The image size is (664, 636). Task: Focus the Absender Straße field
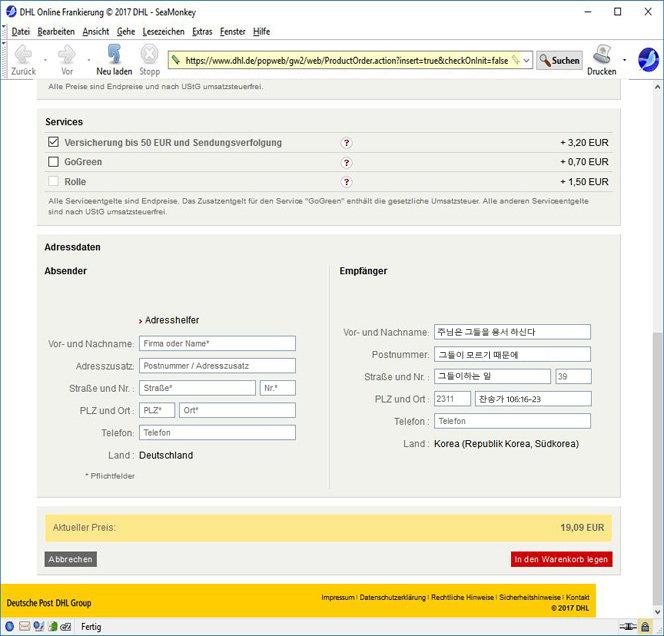coord(197,388)
